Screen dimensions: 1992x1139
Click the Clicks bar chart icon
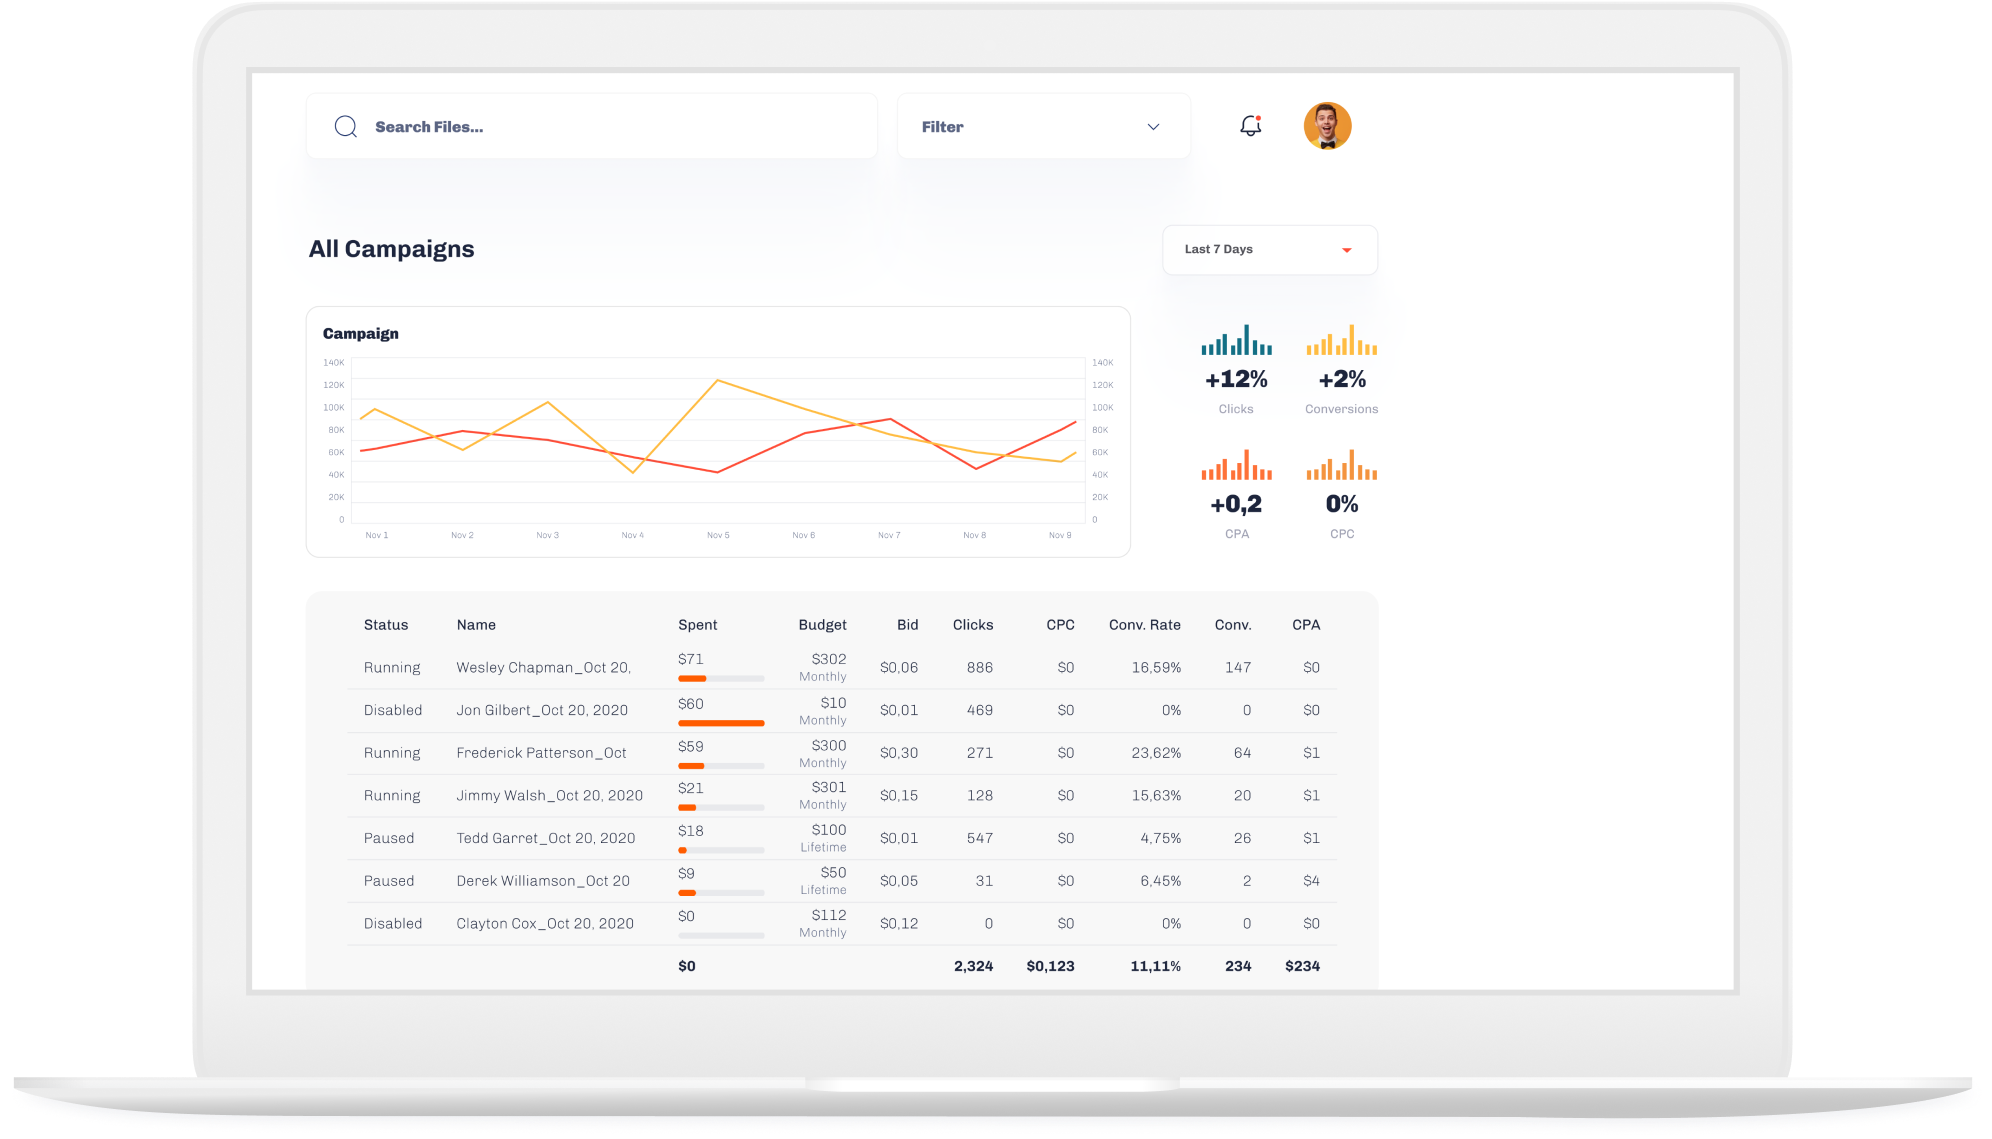pyautogui.click(x=1236, y=340)
